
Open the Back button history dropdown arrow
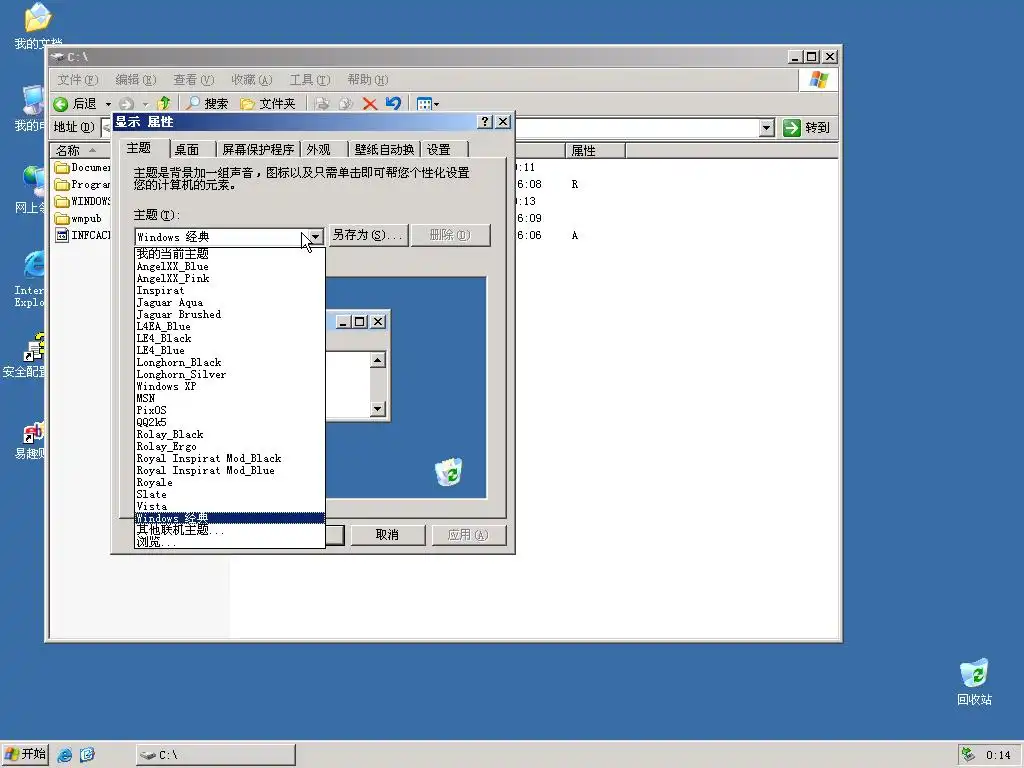click(x=108, y=104)
